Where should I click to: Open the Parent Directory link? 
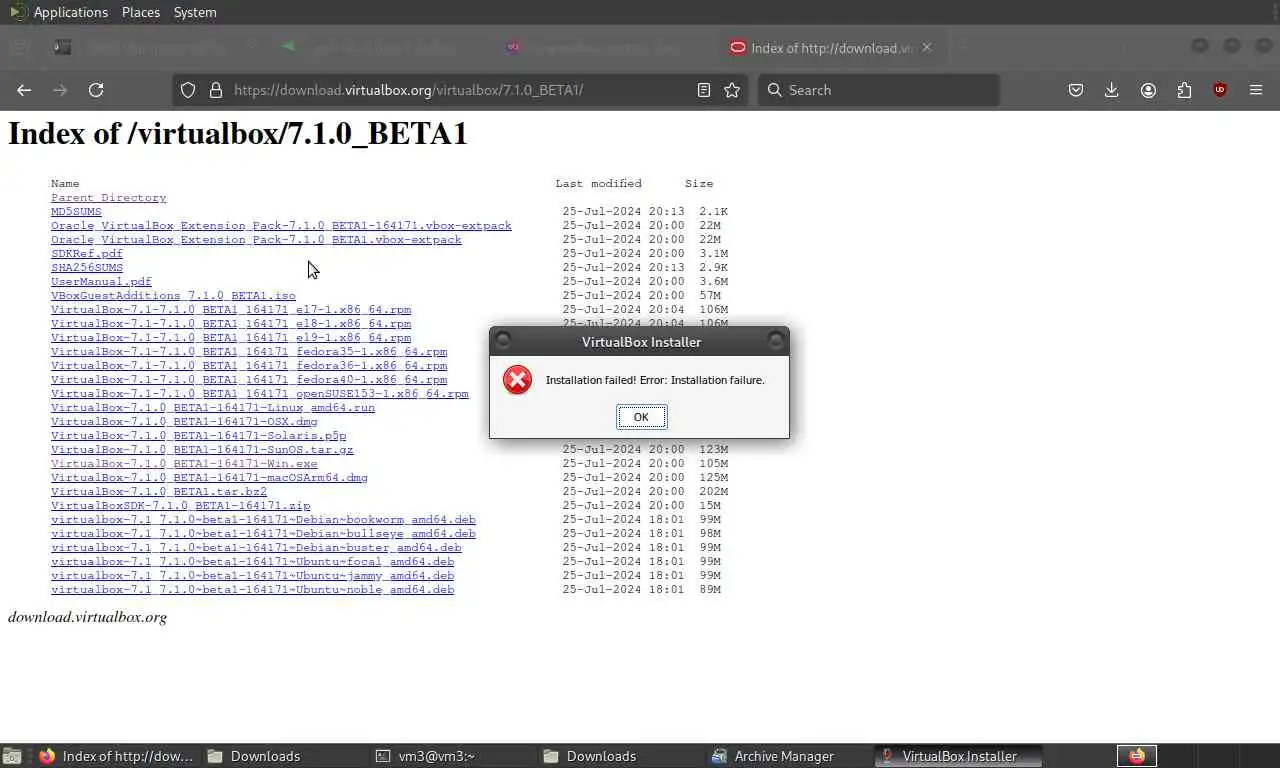pyautogui.click(x=108, y=198)
